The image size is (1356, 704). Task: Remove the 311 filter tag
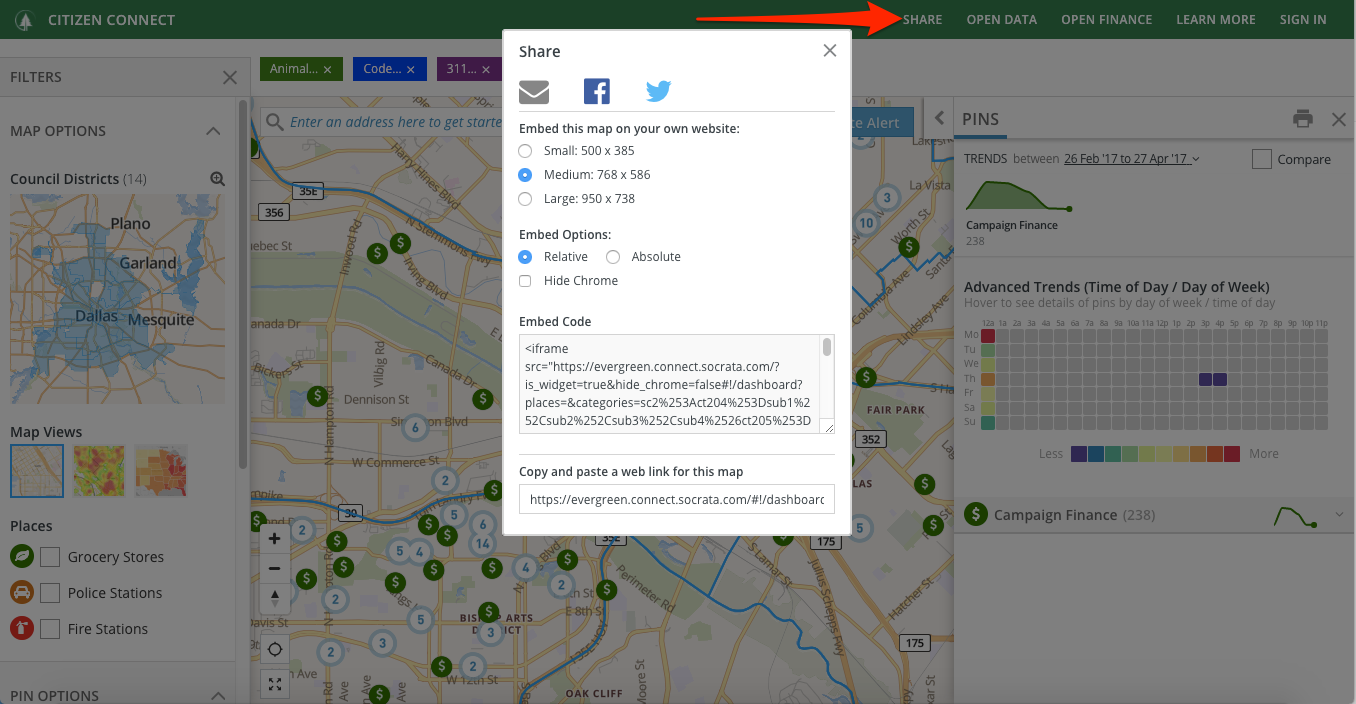(487, 69)
